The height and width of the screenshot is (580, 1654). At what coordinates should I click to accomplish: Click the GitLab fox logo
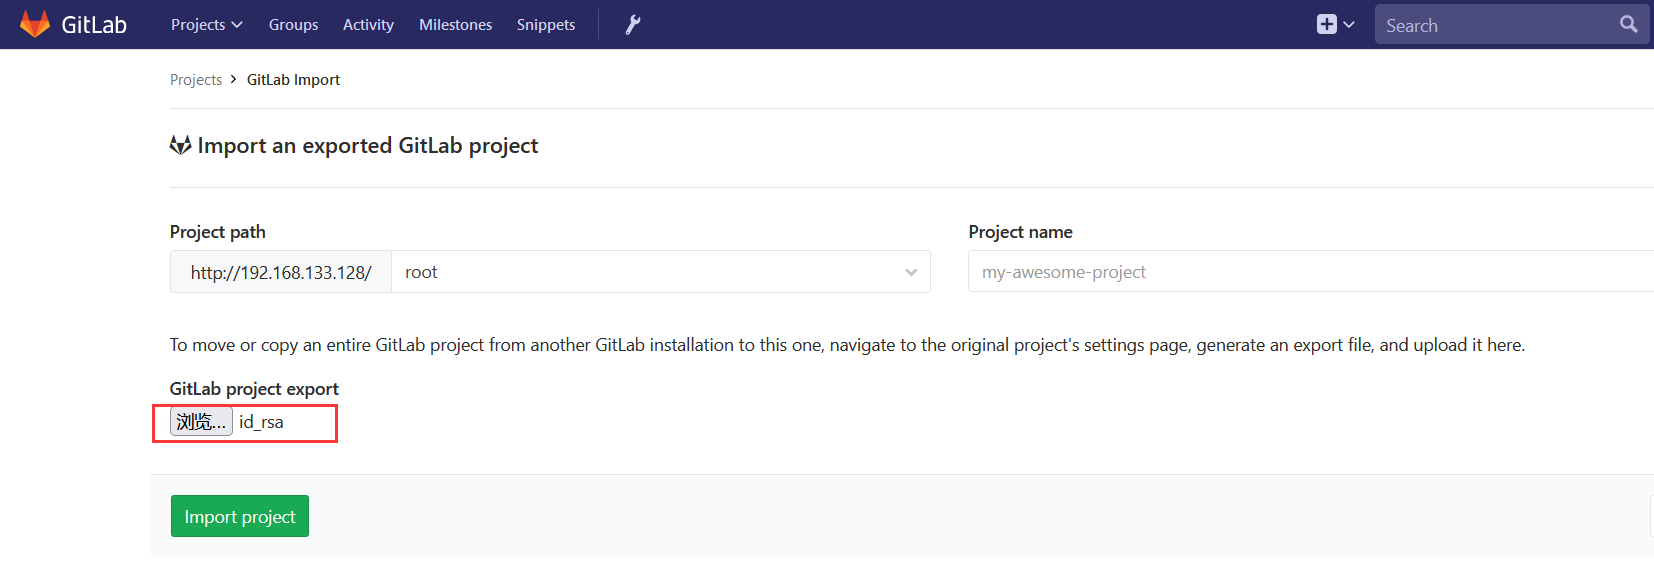pyautogui.click(x=35, y=24)
